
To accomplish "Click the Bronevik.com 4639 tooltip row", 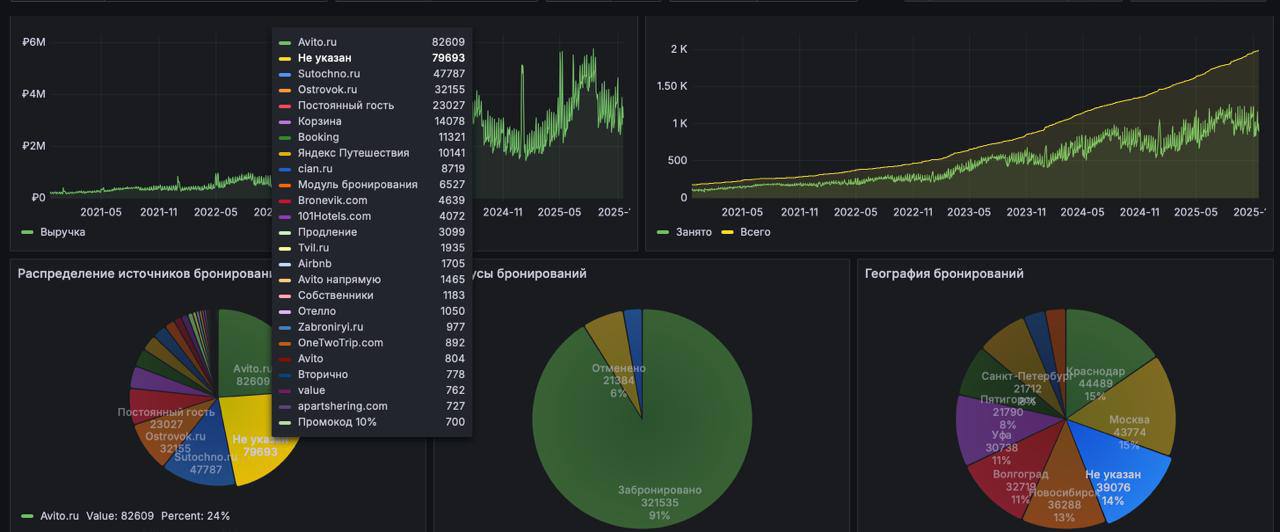I will point(372,200).
